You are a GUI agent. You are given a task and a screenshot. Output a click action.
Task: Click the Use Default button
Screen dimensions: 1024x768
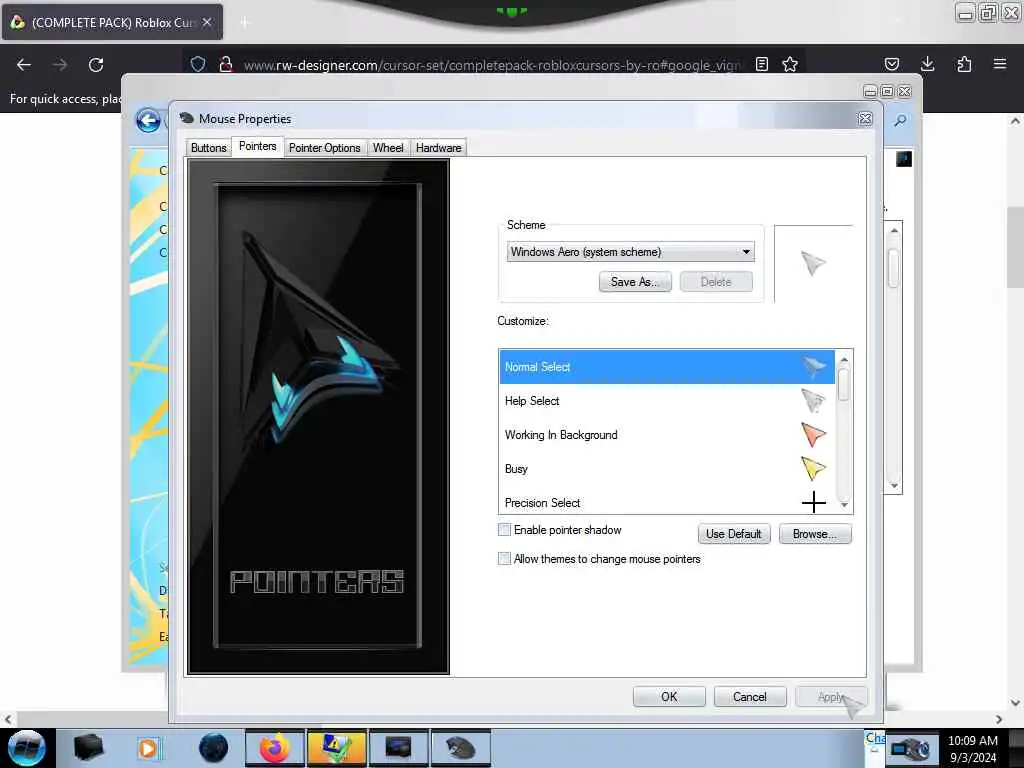[733, 534]
